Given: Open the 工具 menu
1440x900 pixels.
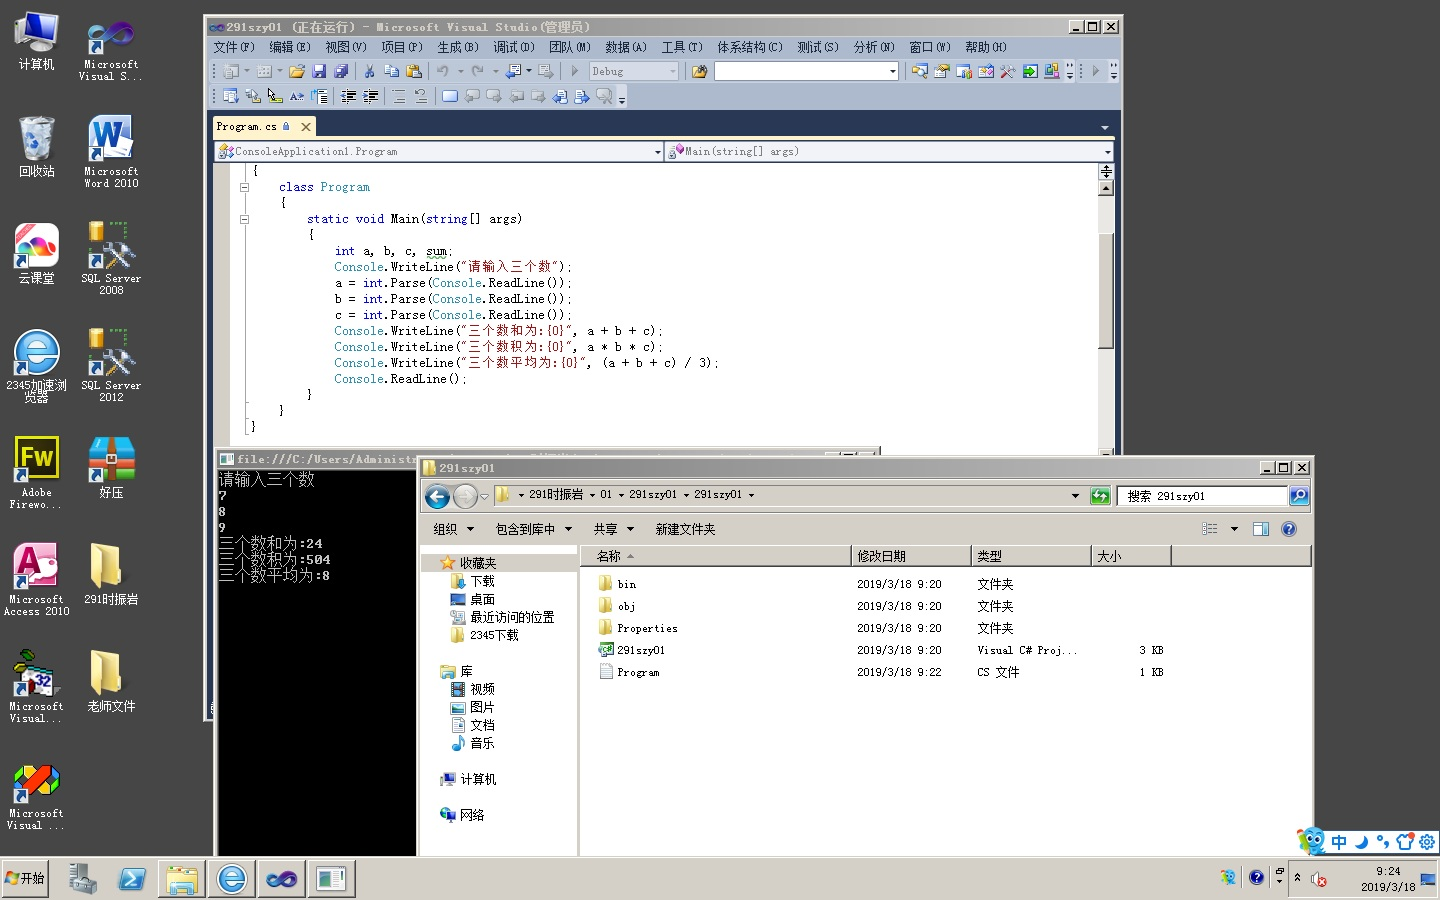Looking at the screenshot, I should pos(681,47).
